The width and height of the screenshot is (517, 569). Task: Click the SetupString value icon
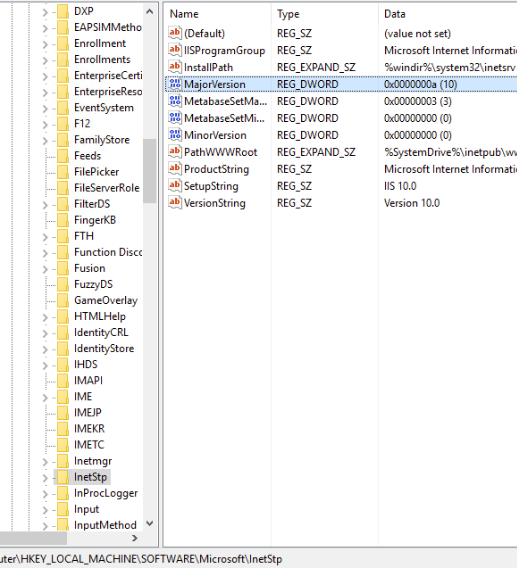(x=175, y=186)
